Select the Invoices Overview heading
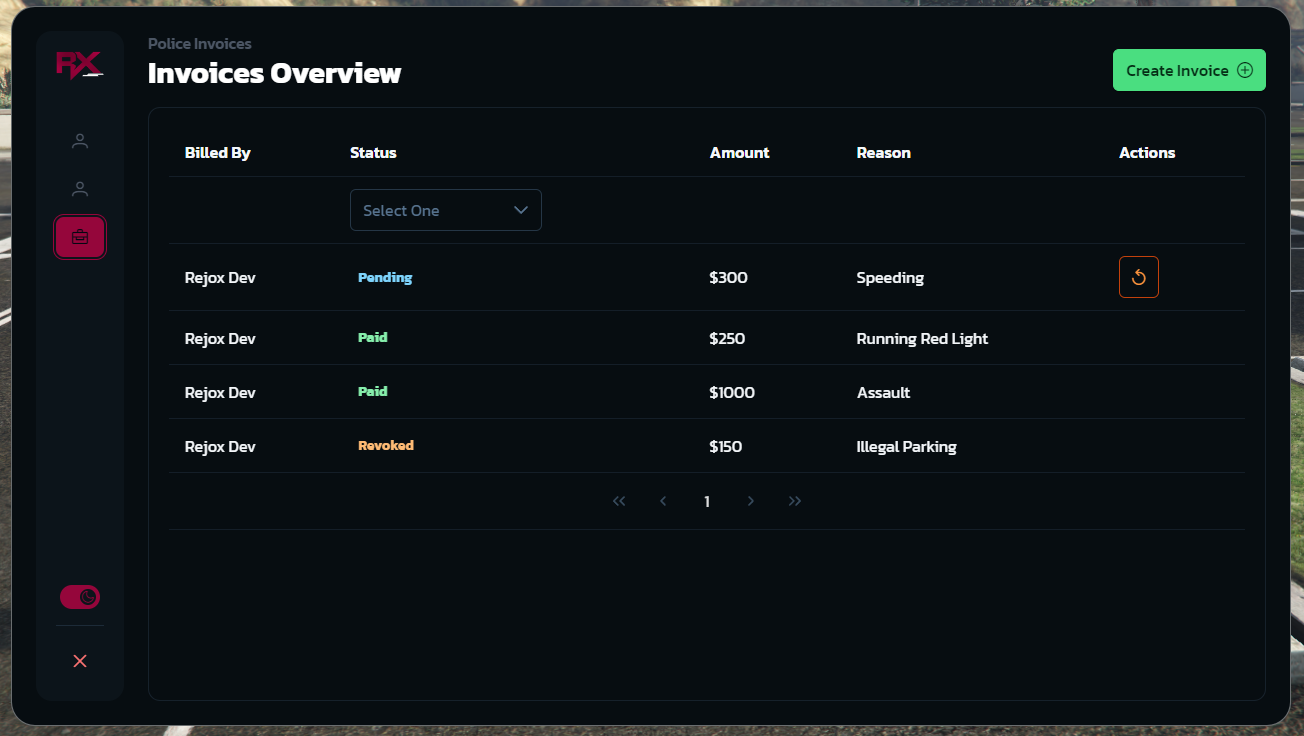 [x=274, y=72]
